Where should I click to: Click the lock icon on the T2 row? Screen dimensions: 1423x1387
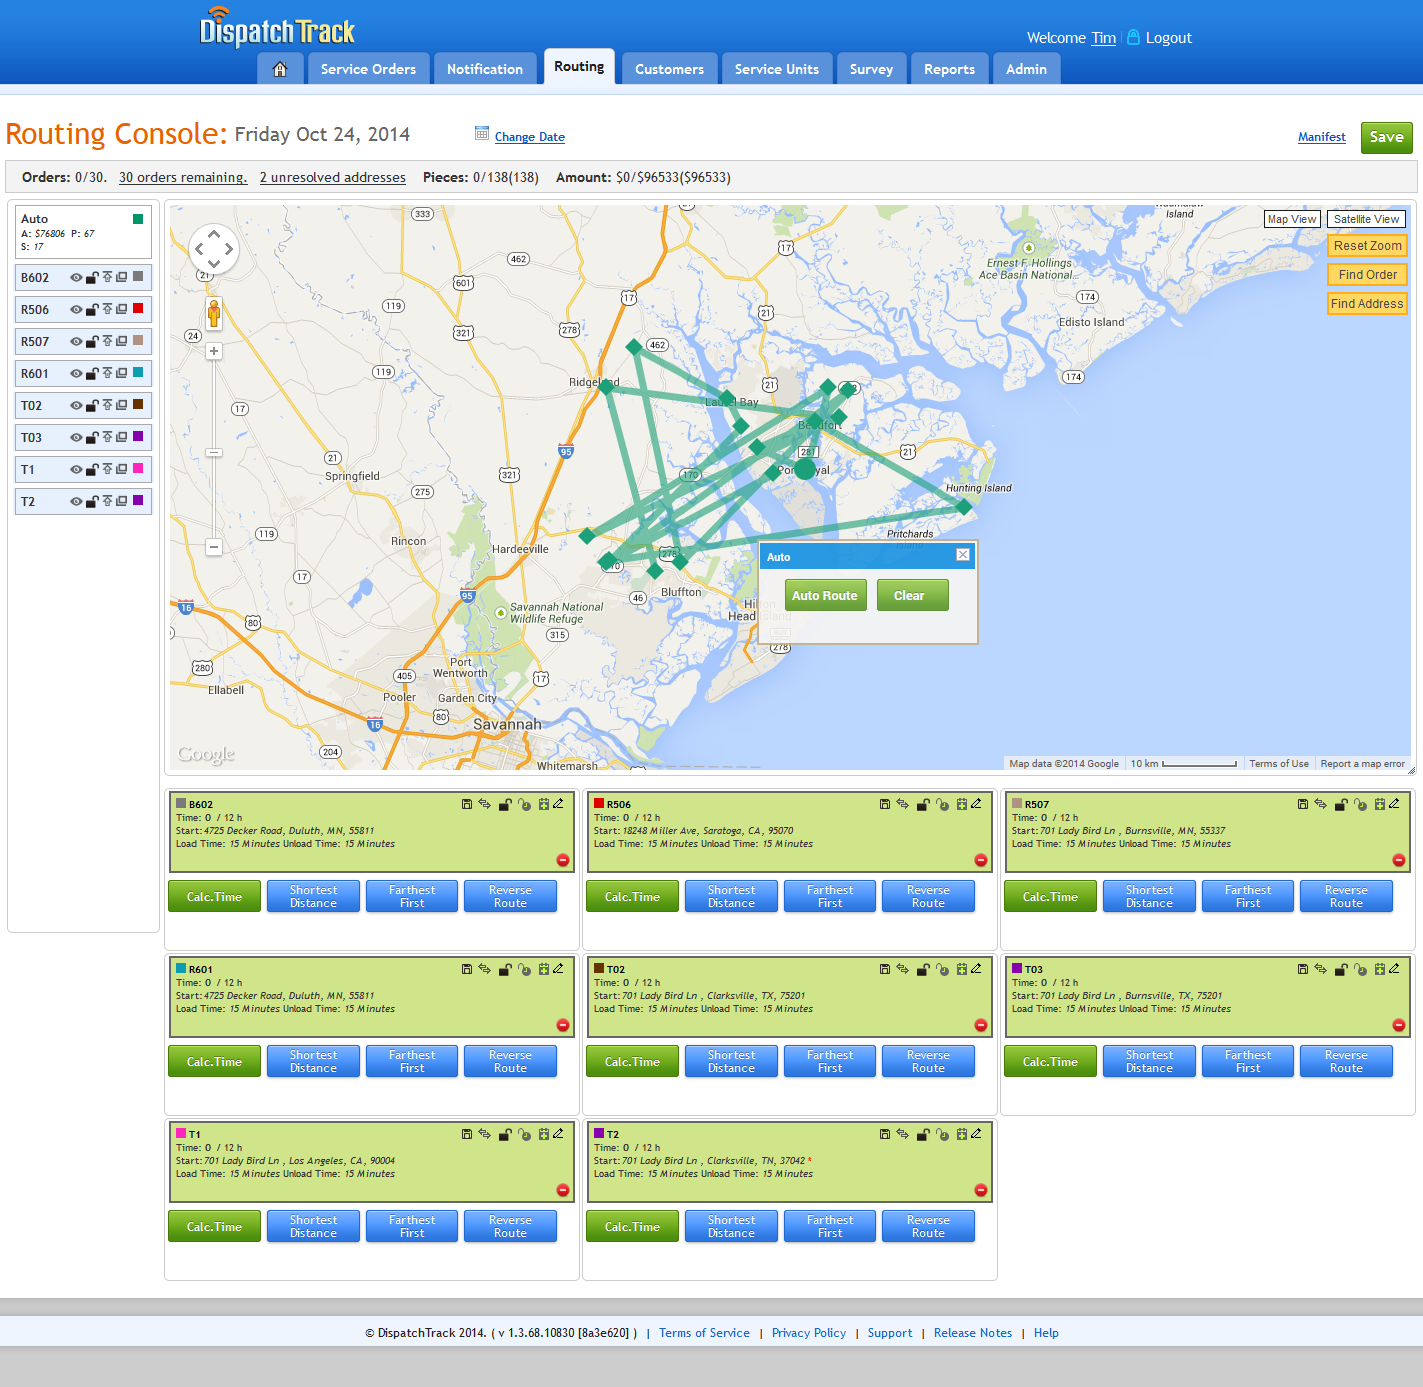[x=91, y=501]
